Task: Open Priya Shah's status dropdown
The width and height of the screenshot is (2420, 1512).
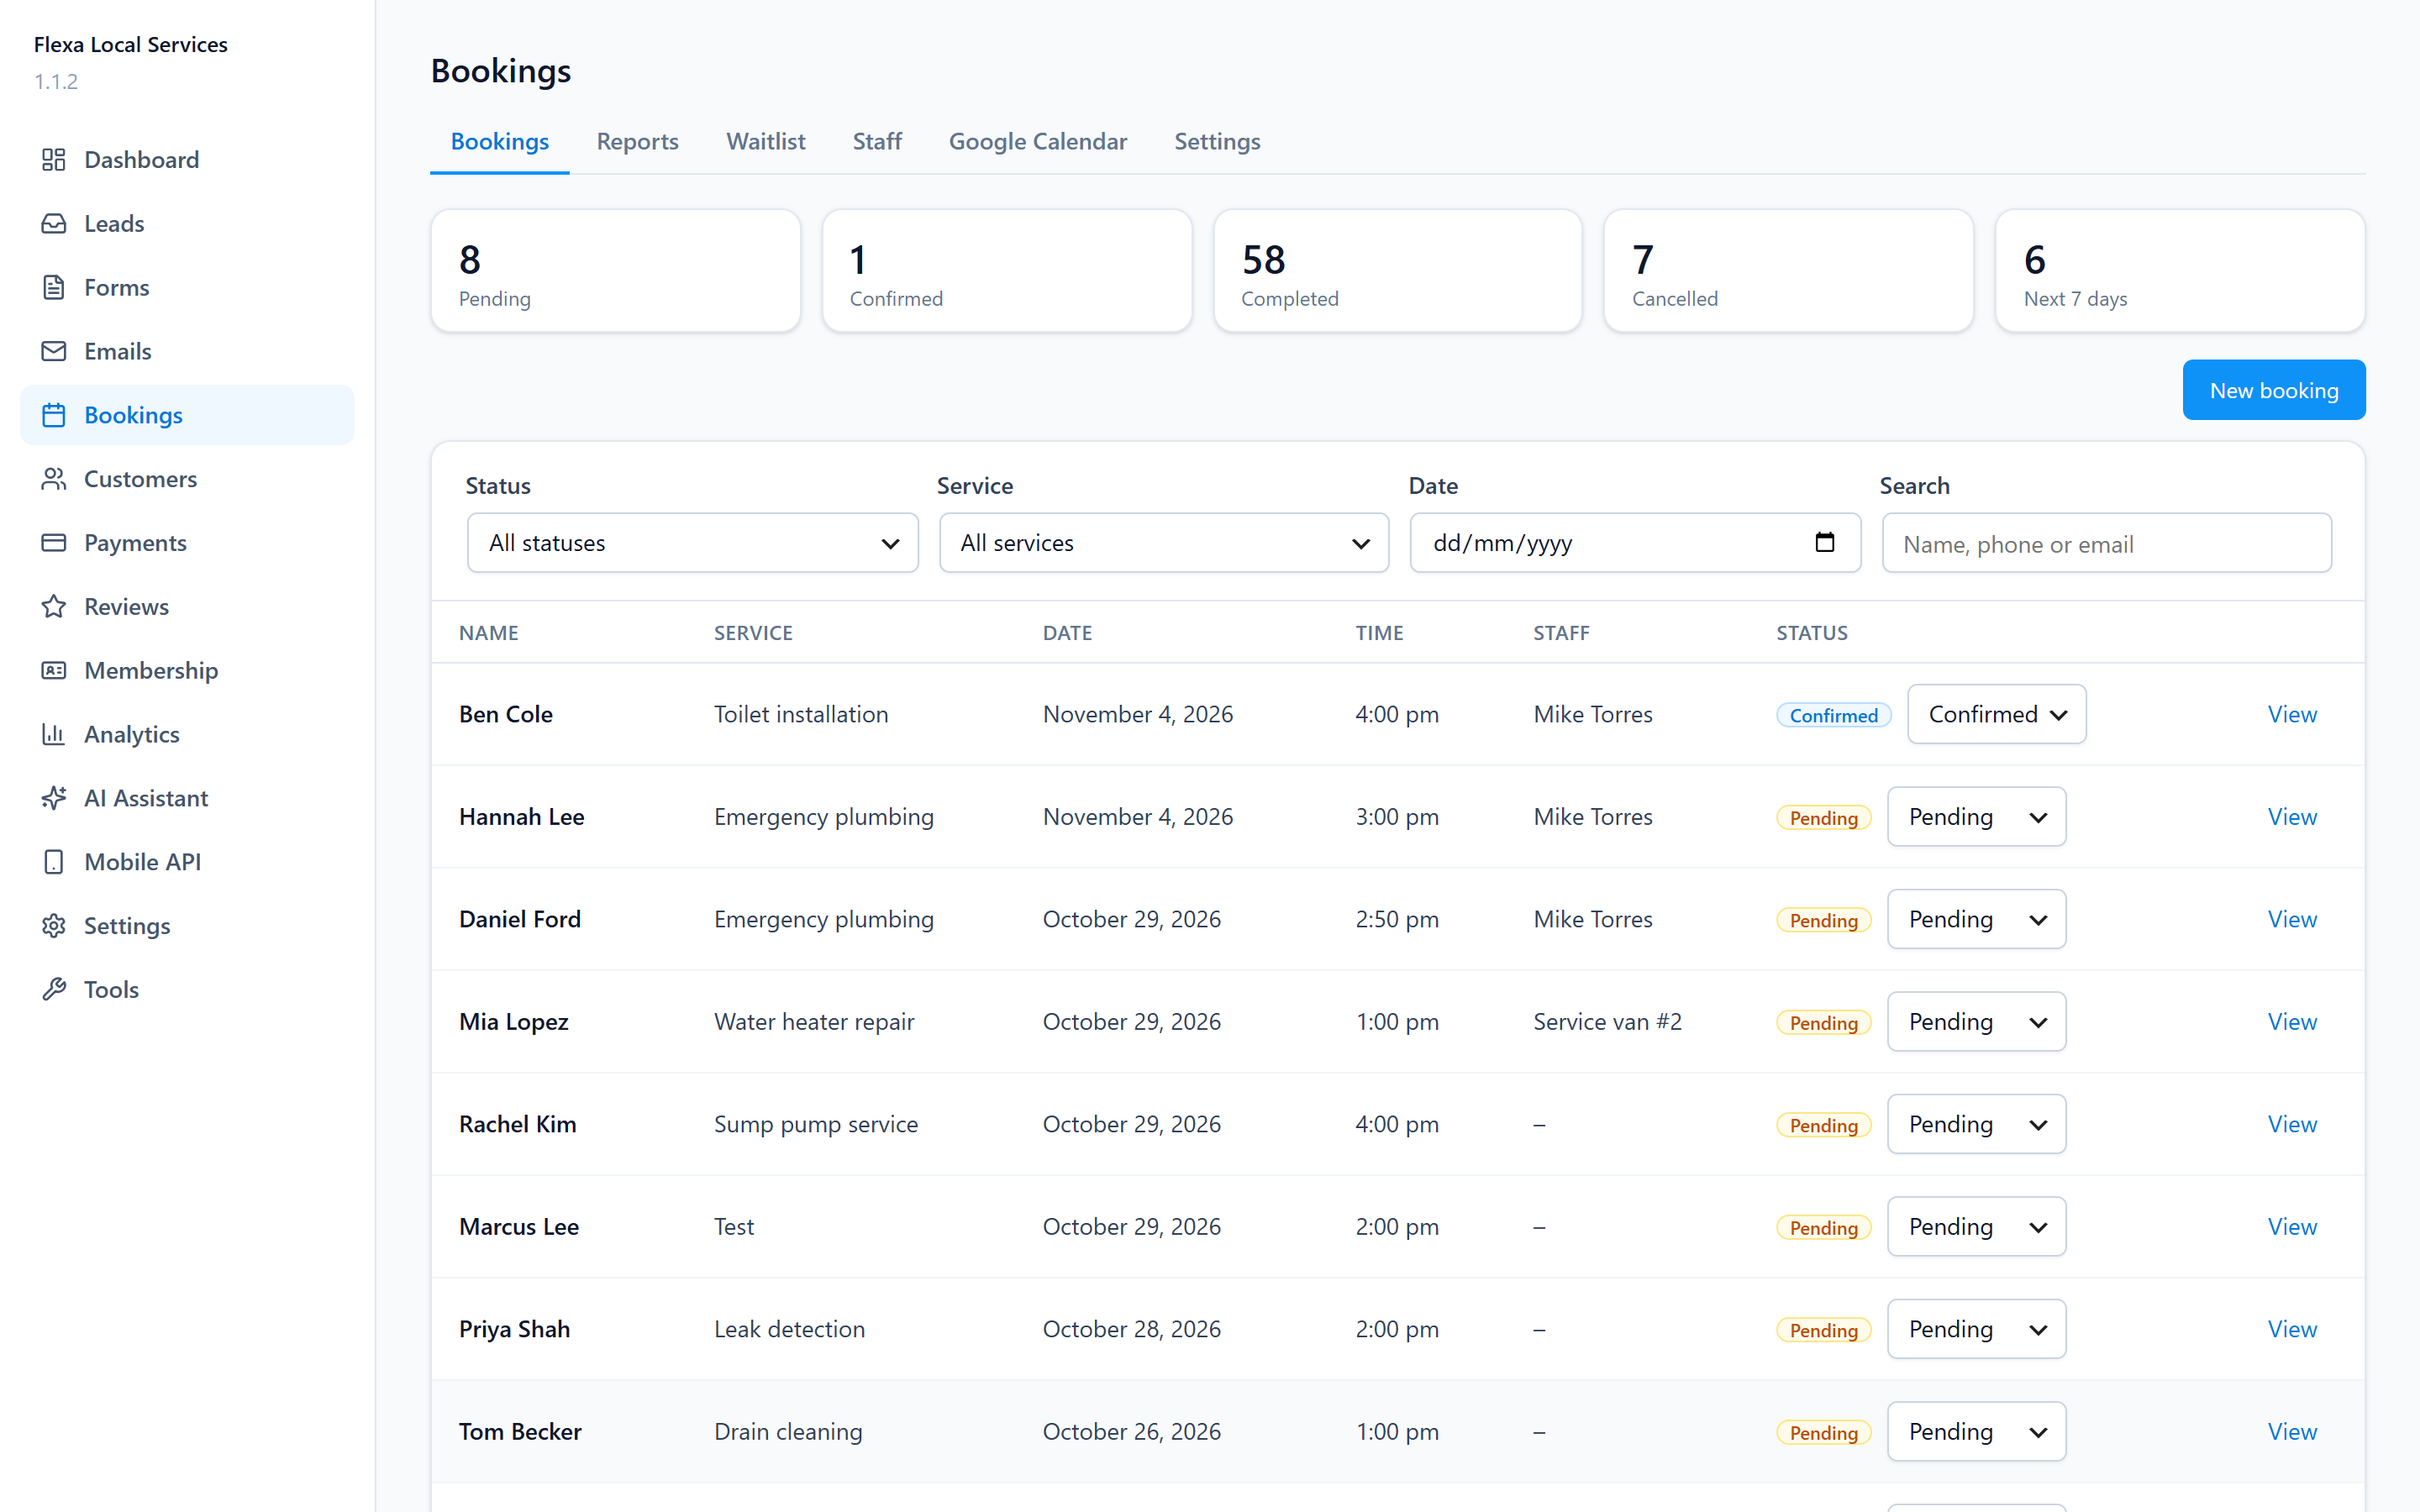Action: coord(1976,1329)
